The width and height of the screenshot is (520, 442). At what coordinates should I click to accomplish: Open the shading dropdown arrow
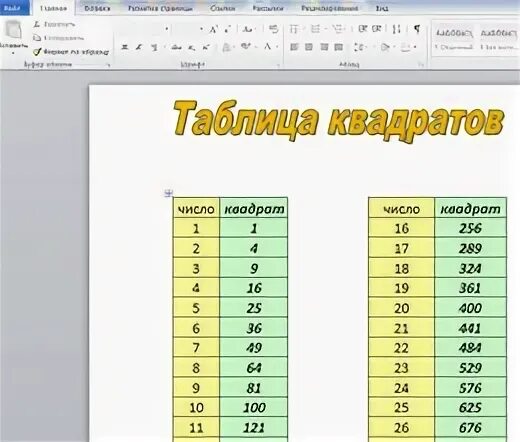click(x=394, y=47)
